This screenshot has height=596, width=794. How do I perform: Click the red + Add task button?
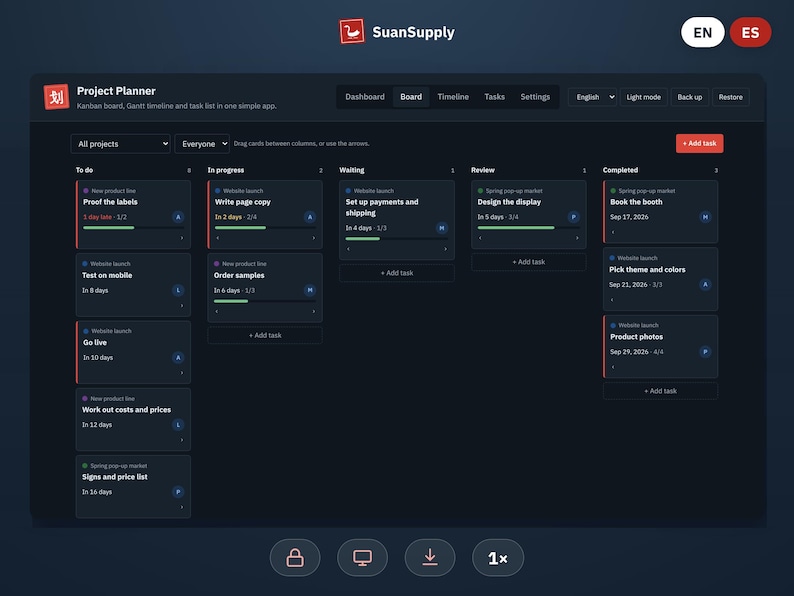point(699,143)
